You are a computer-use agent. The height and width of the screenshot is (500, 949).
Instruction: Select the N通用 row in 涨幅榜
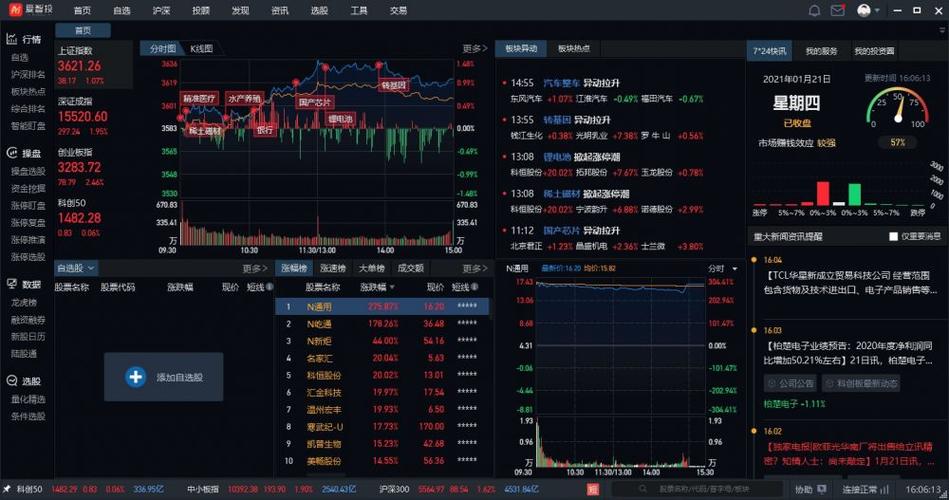coord(382,307)
